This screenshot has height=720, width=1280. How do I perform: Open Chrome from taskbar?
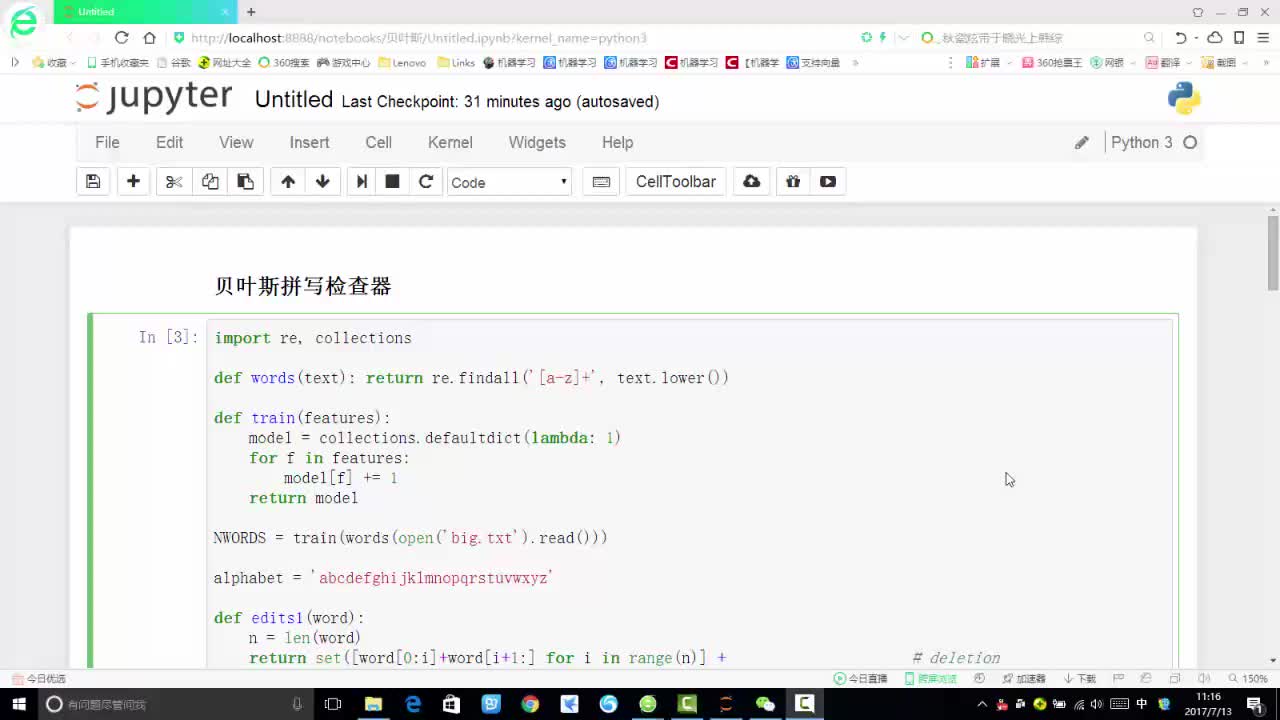[x=530, y=704]
